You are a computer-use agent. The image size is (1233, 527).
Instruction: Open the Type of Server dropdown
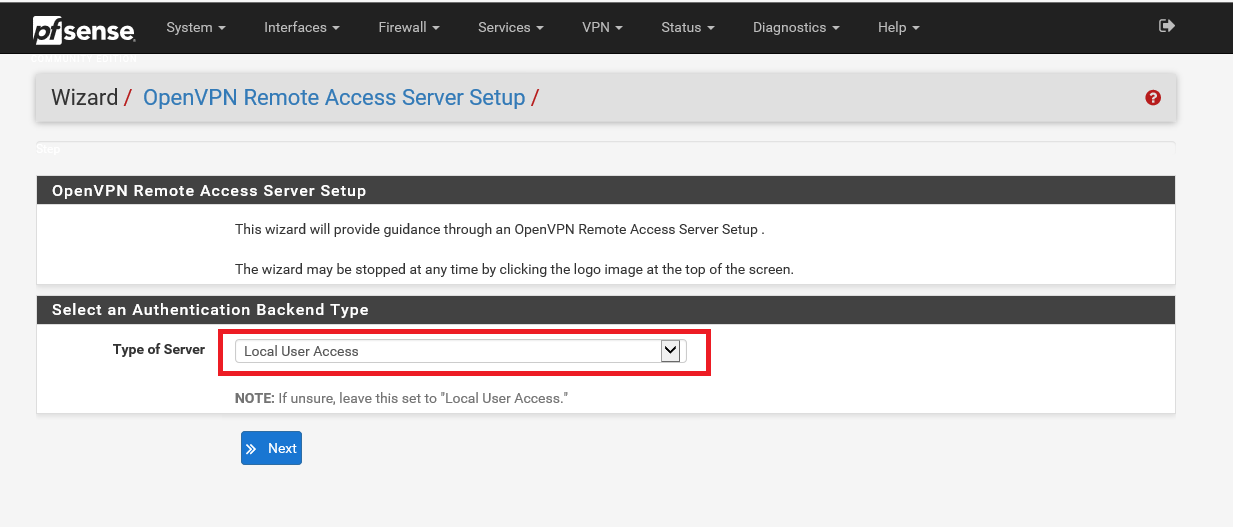460,351
